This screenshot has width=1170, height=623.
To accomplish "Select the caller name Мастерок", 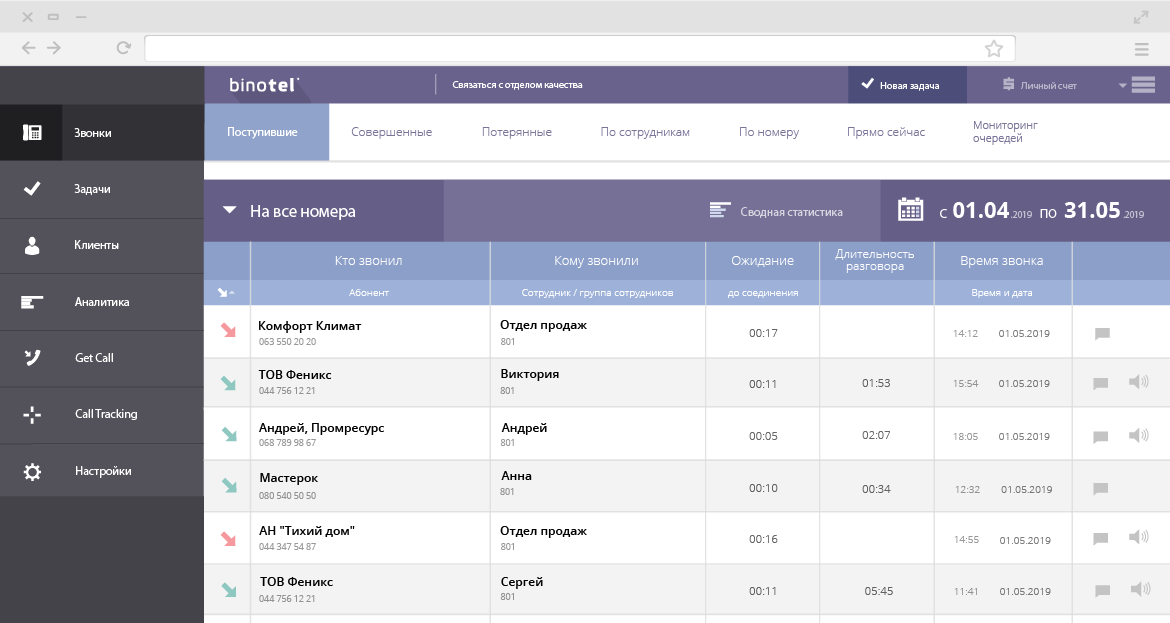I will click(x=289, y=478).
